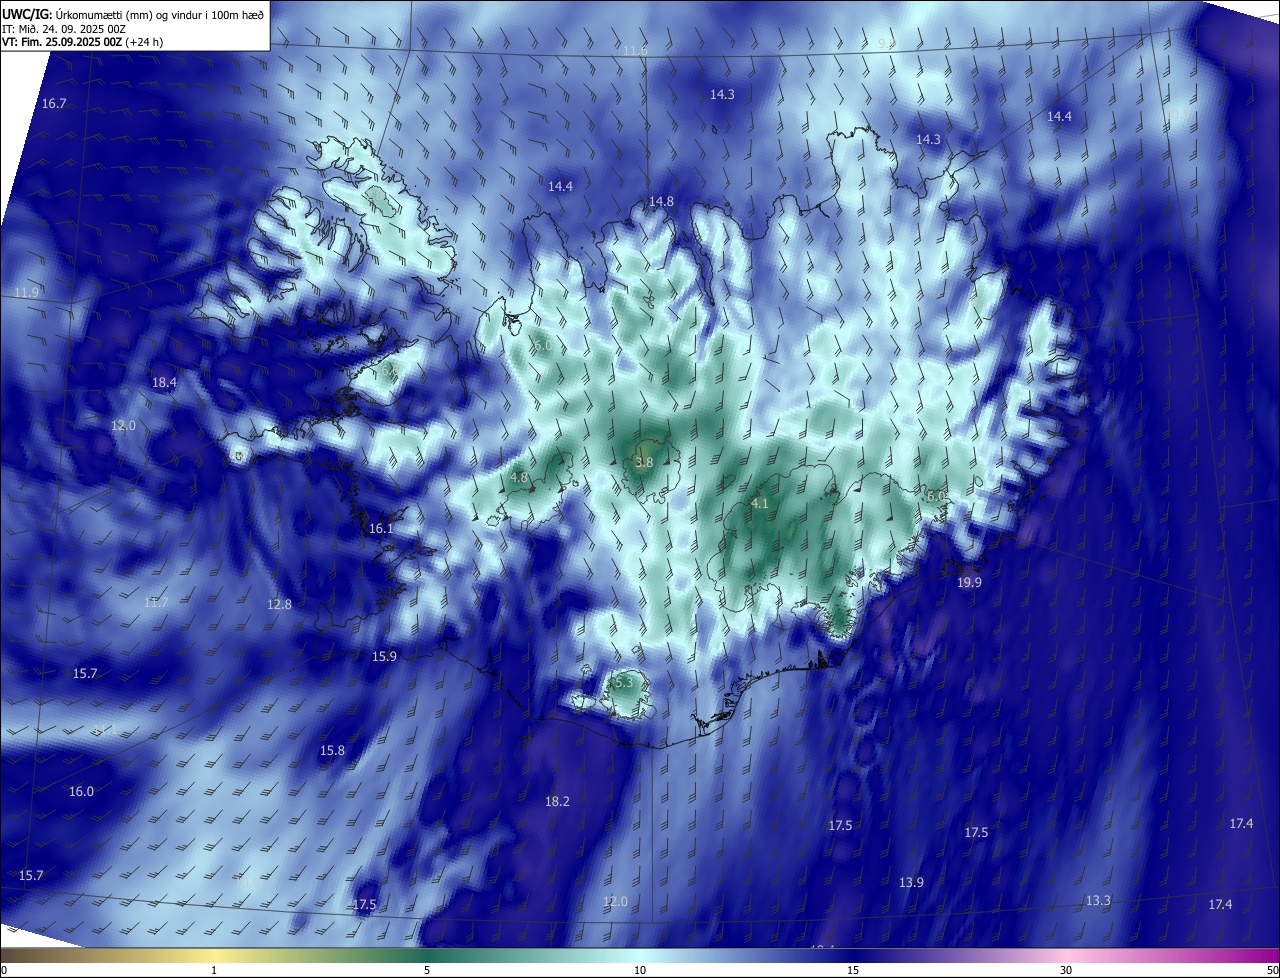Click the 3.8 value over the glacier
This screenshot has width=1280, height=978.
644,462
